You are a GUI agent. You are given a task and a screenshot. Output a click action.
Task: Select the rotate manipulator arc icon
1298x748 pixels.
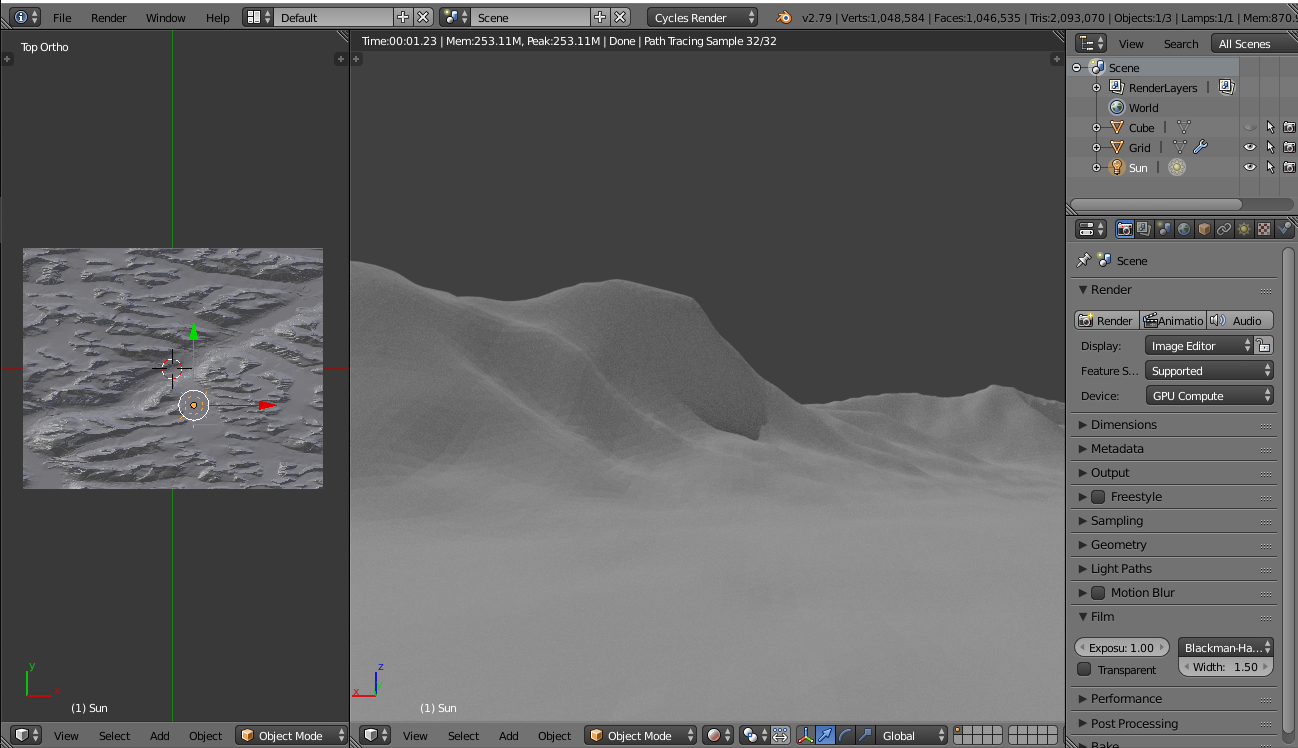point(846,735)
